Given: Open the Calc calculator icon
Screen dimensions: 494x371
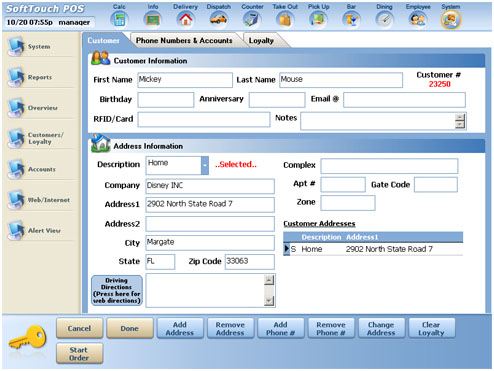Looking at the screenshot, I should tap(119, 19).
